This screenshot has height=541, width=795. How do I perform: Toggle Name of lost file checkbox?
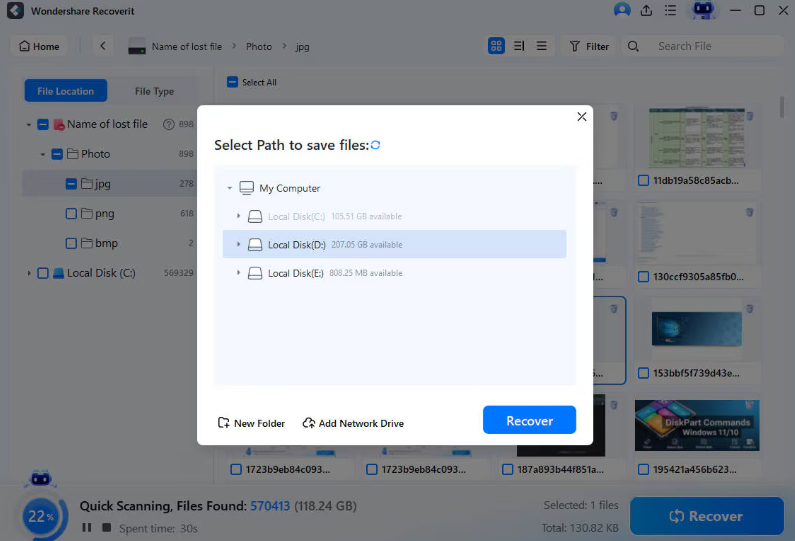[x=43, y=124]
